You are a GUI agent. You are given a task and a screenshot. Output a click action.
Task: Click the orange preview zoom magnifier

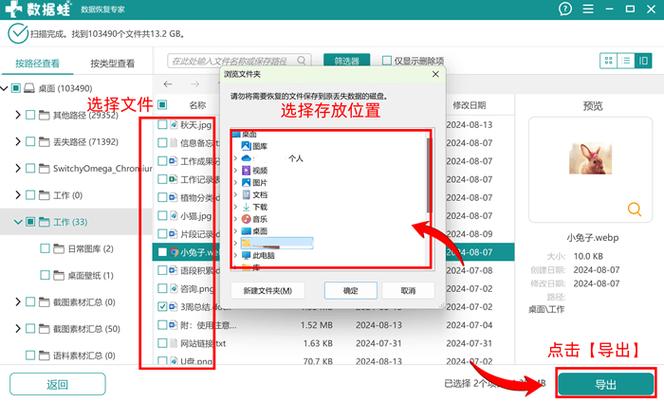pos(634,209)
